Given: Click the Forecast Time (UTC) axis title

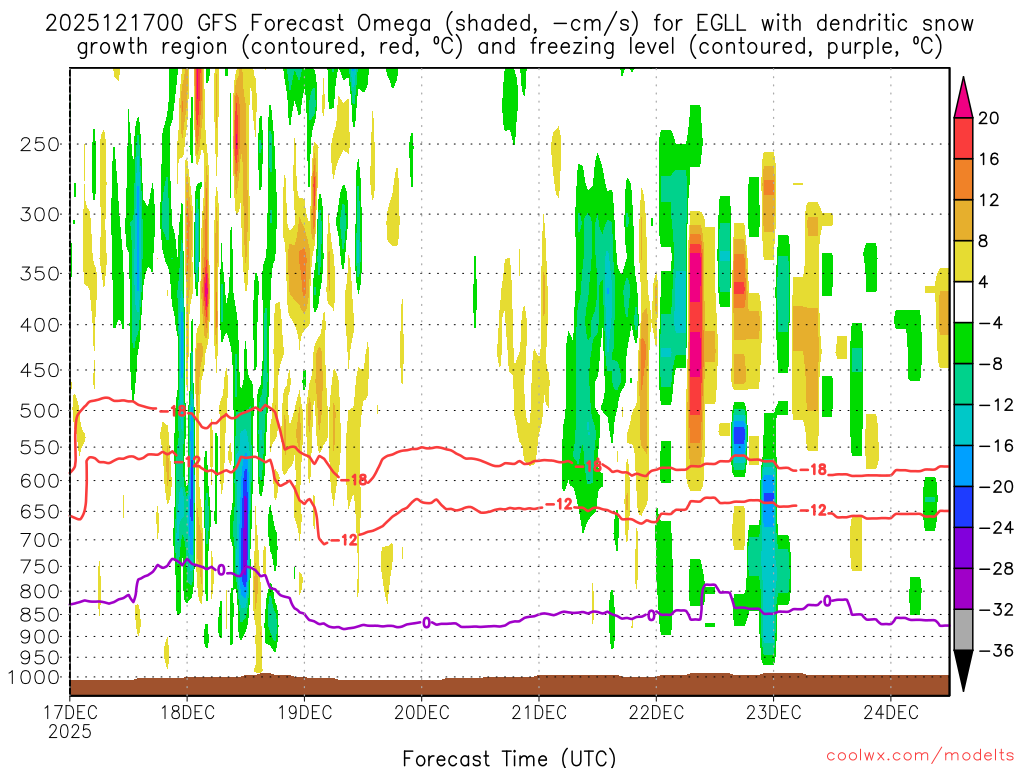Looking at the screenshot, I should click(x=509, y=757).
